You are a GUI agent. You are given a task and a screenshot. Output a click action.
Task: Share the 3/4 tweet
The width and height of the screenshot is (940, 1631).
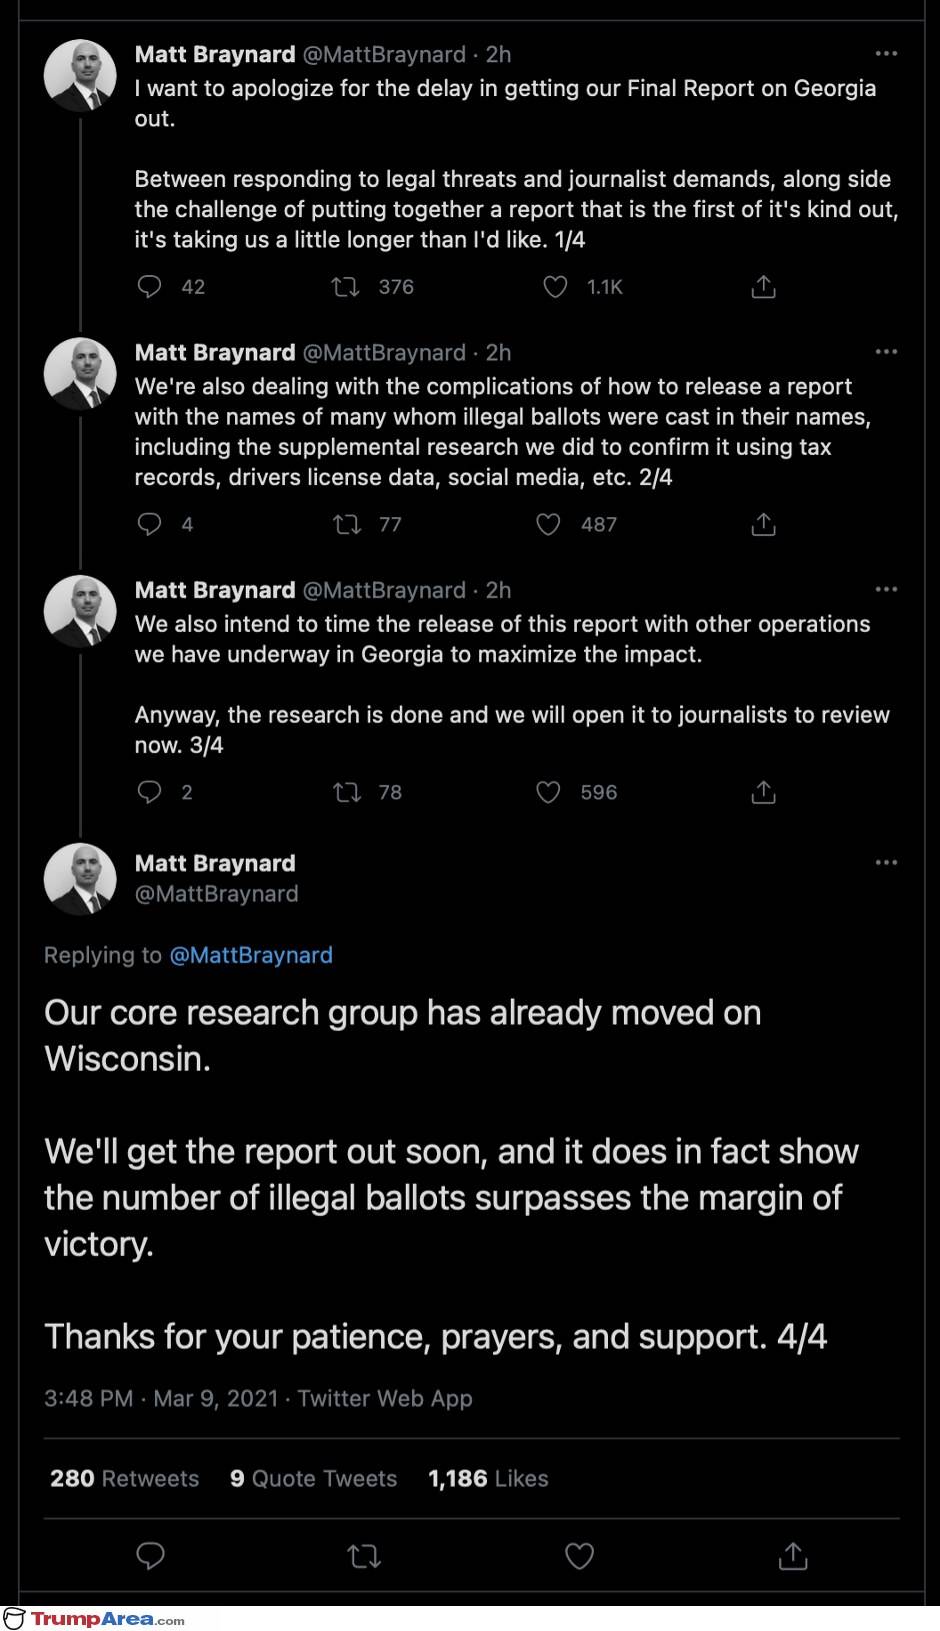763,792
